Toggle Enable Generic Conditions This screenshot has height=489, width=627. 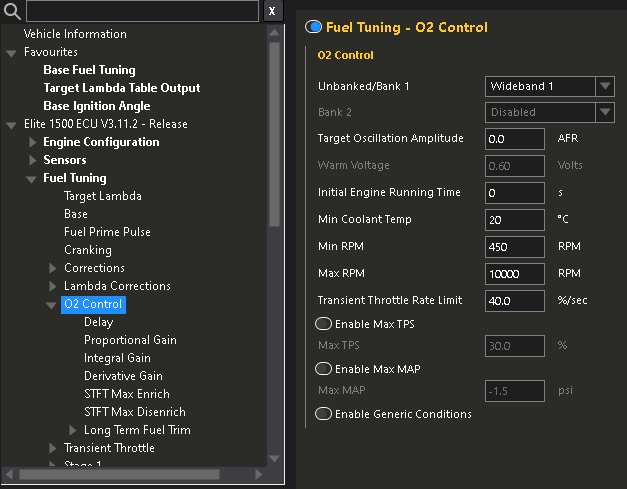323,414
